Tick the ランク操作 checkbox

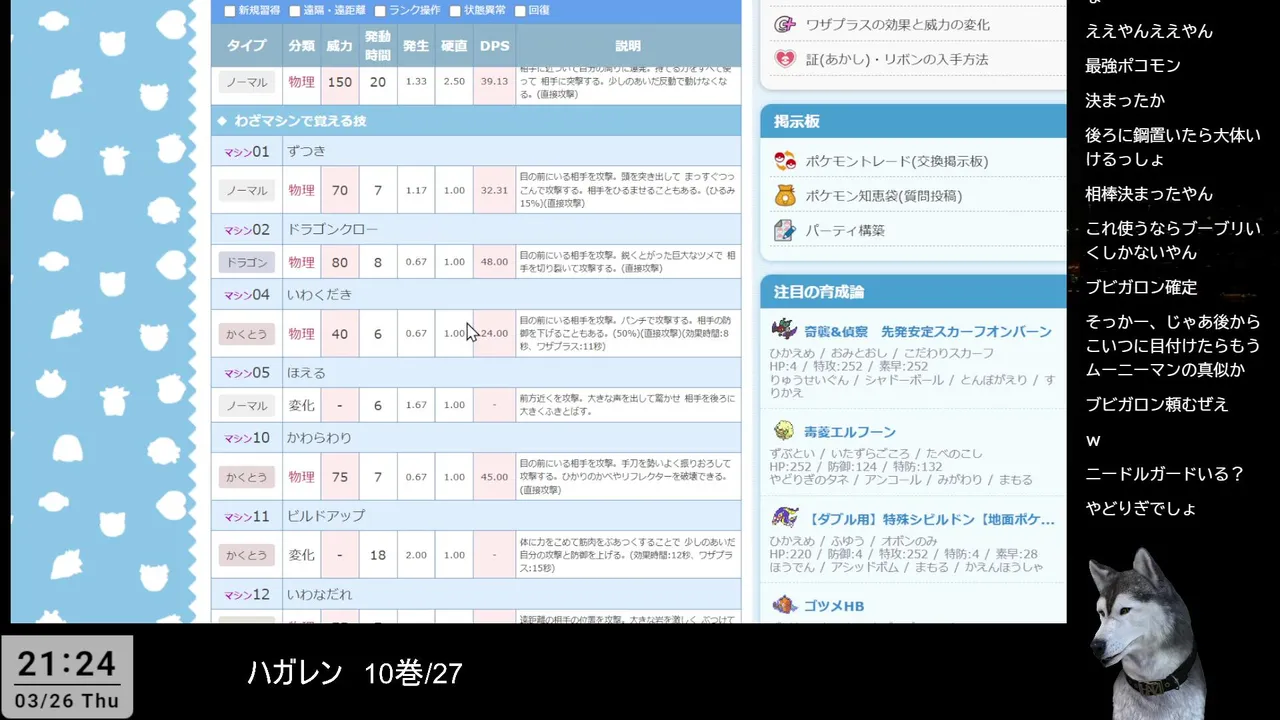pyautogui.click(x=380, y=11)
